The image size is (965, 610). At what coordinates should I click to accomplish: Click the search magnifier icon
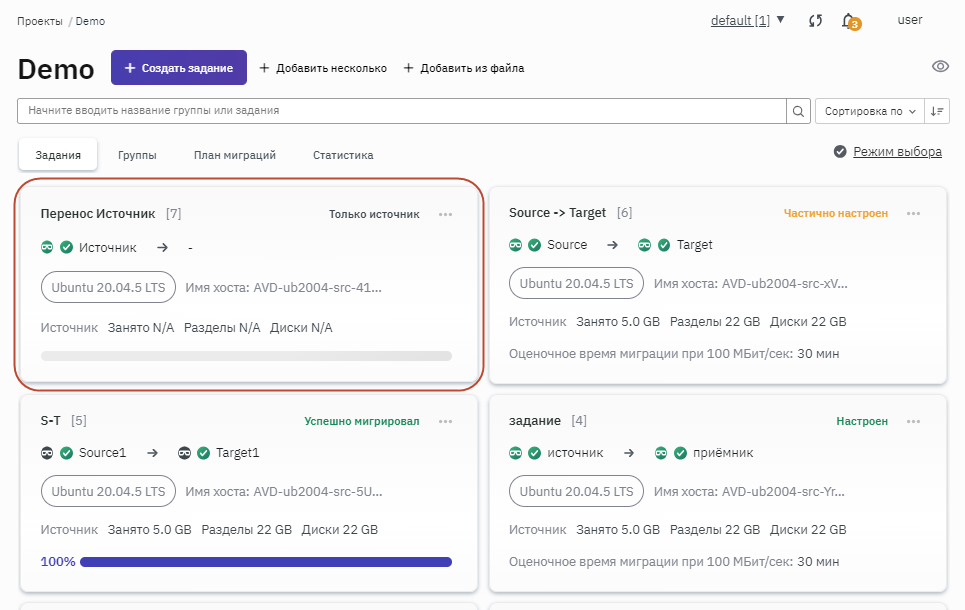pyautogui.click(x=799, y=111)
